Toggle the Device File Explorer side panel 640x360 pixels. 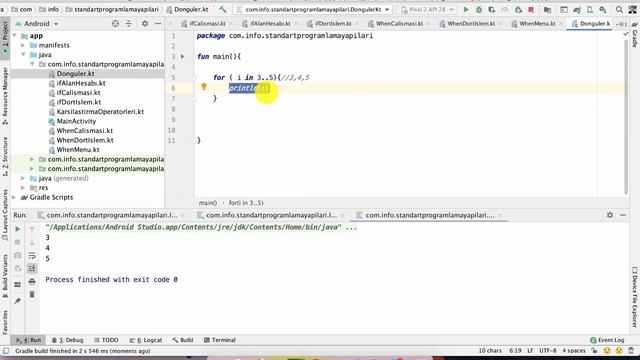pyautogui.click(x=635, y=297)
